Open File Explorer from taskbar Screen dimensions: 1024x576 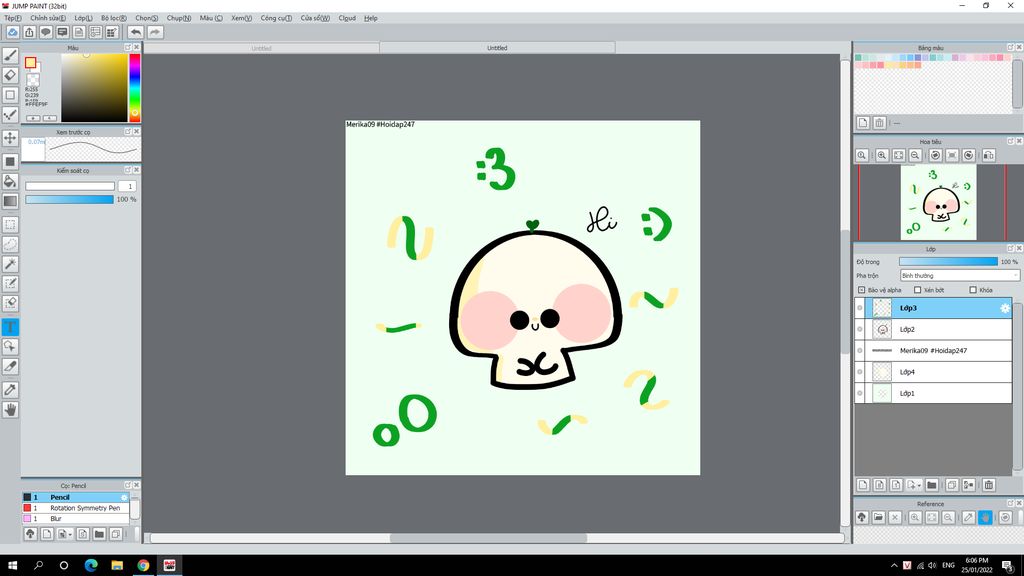[117, 566]
